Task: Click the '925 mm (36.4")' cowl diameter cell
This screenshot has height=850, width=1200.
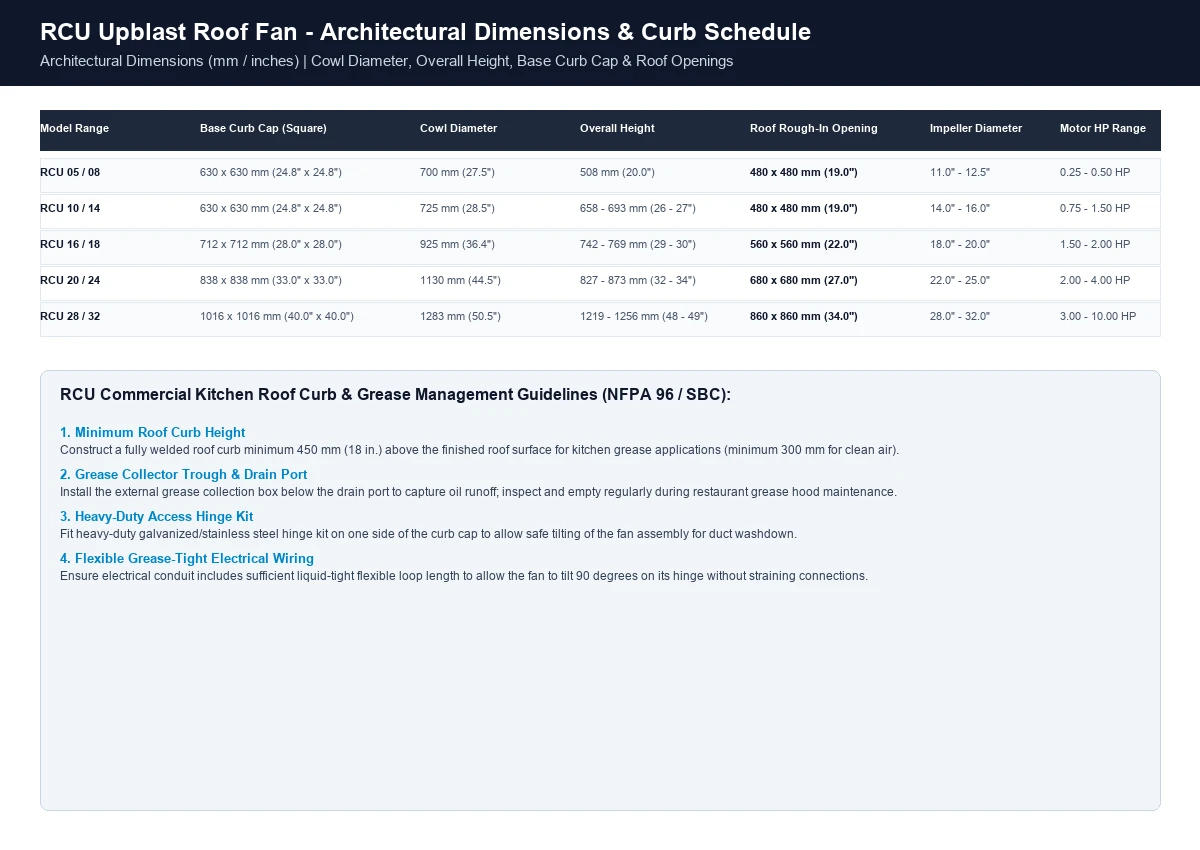Action: pyautogui.click(x=457, y=244)
